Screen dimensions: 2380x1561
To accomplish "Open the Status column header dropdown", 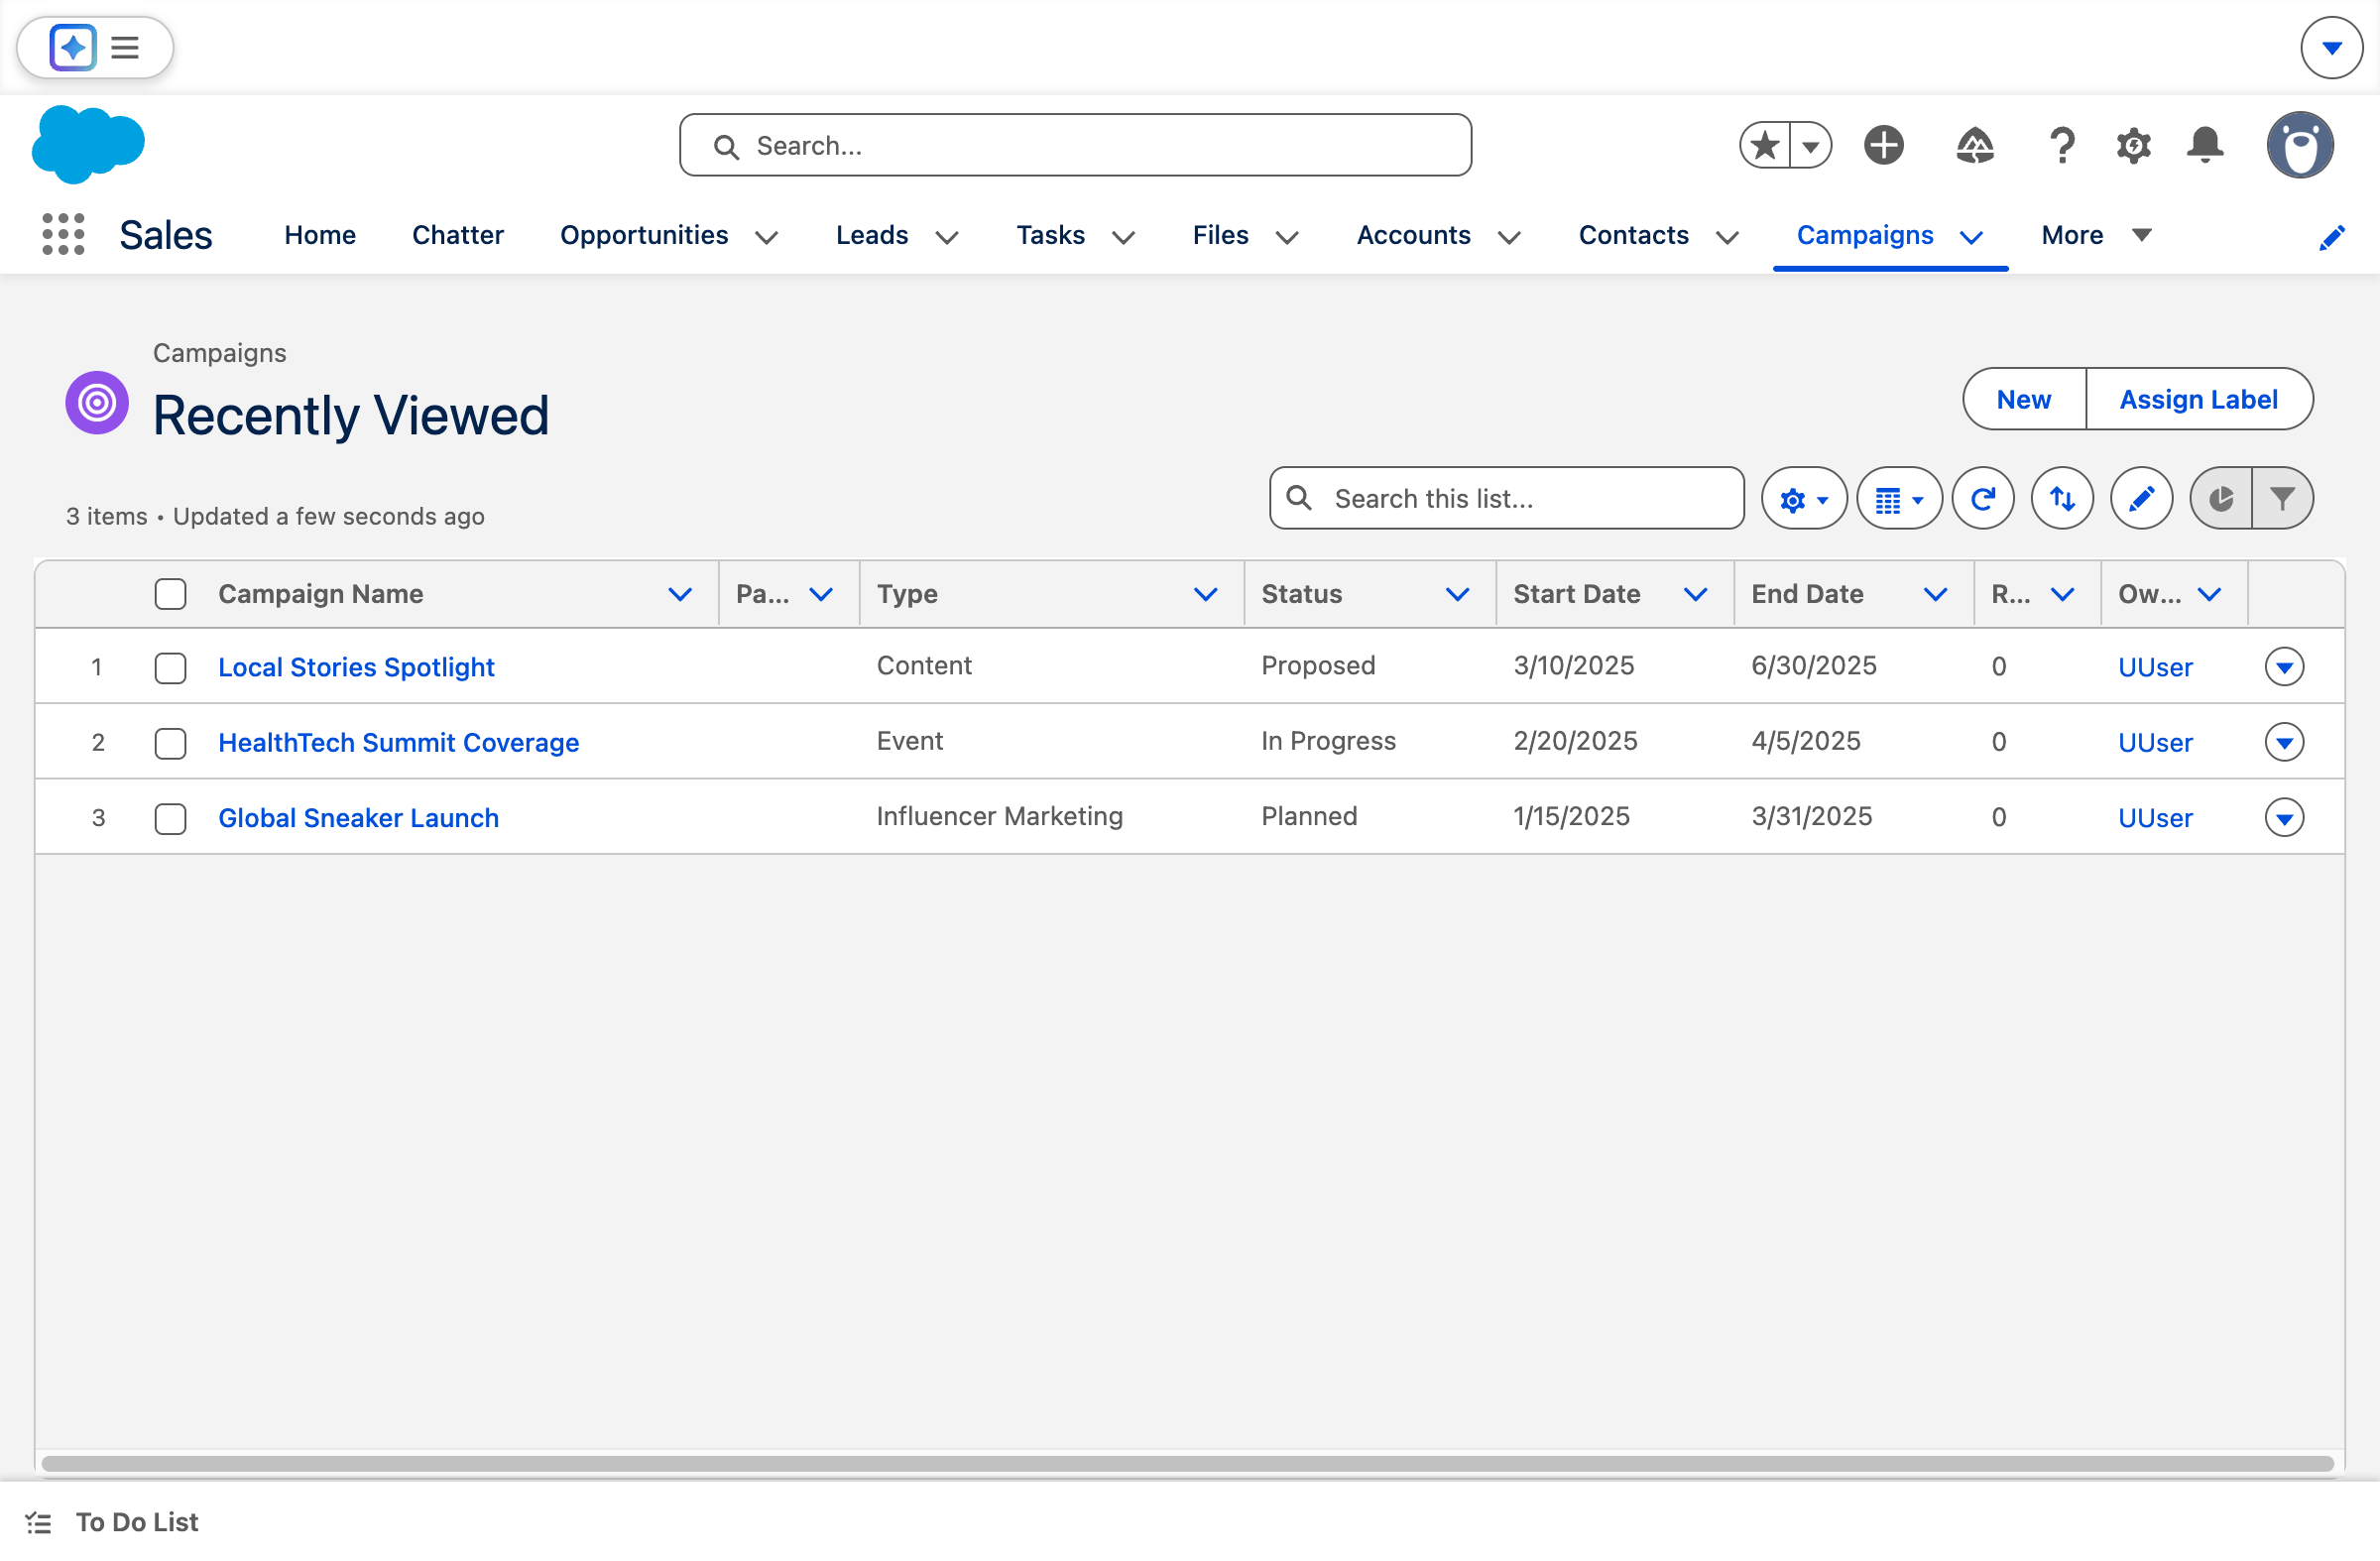I will [x=1457, y=594].
